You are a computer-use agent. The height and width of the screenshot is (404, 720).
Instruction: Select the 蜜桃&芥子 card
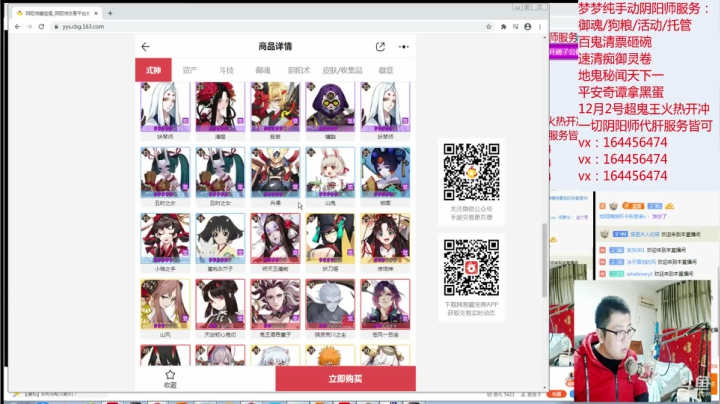pyautogui.click(x=220, y=242)
